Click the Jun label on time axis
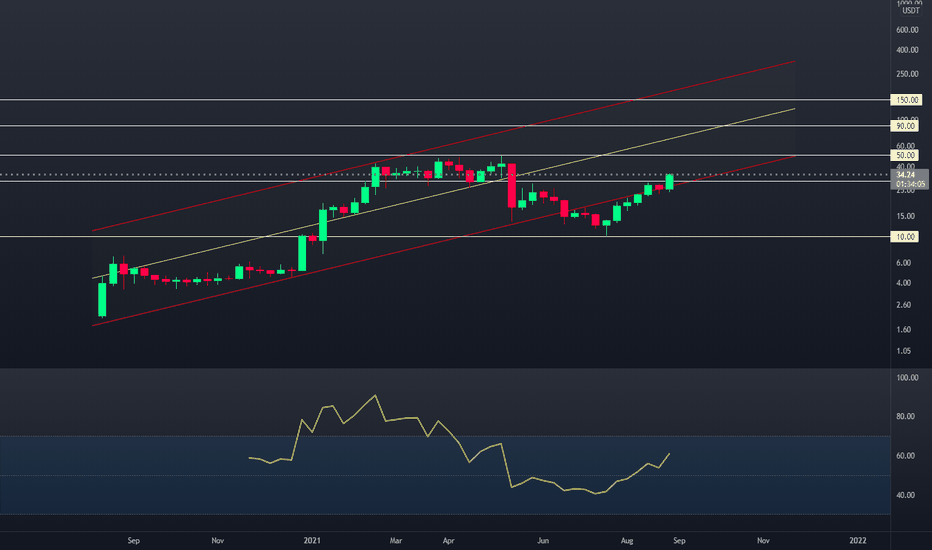The image size is (932, 550). pyautogui.click(x=543, y=540)
